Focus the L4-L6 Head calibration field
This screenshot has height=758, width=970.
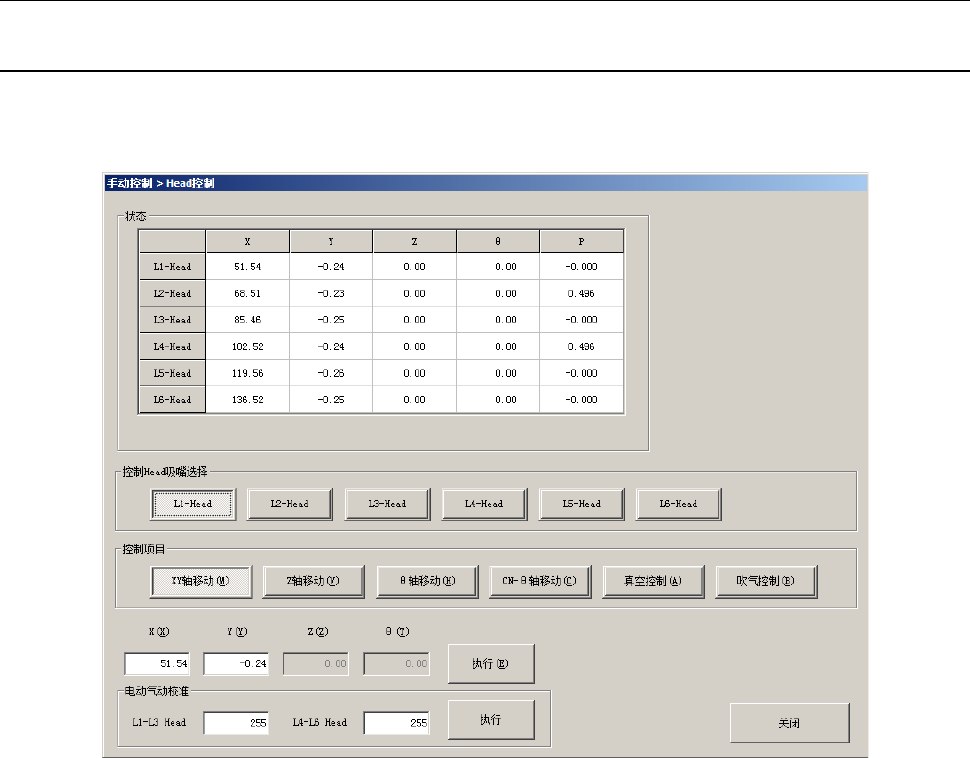(396, 723)
